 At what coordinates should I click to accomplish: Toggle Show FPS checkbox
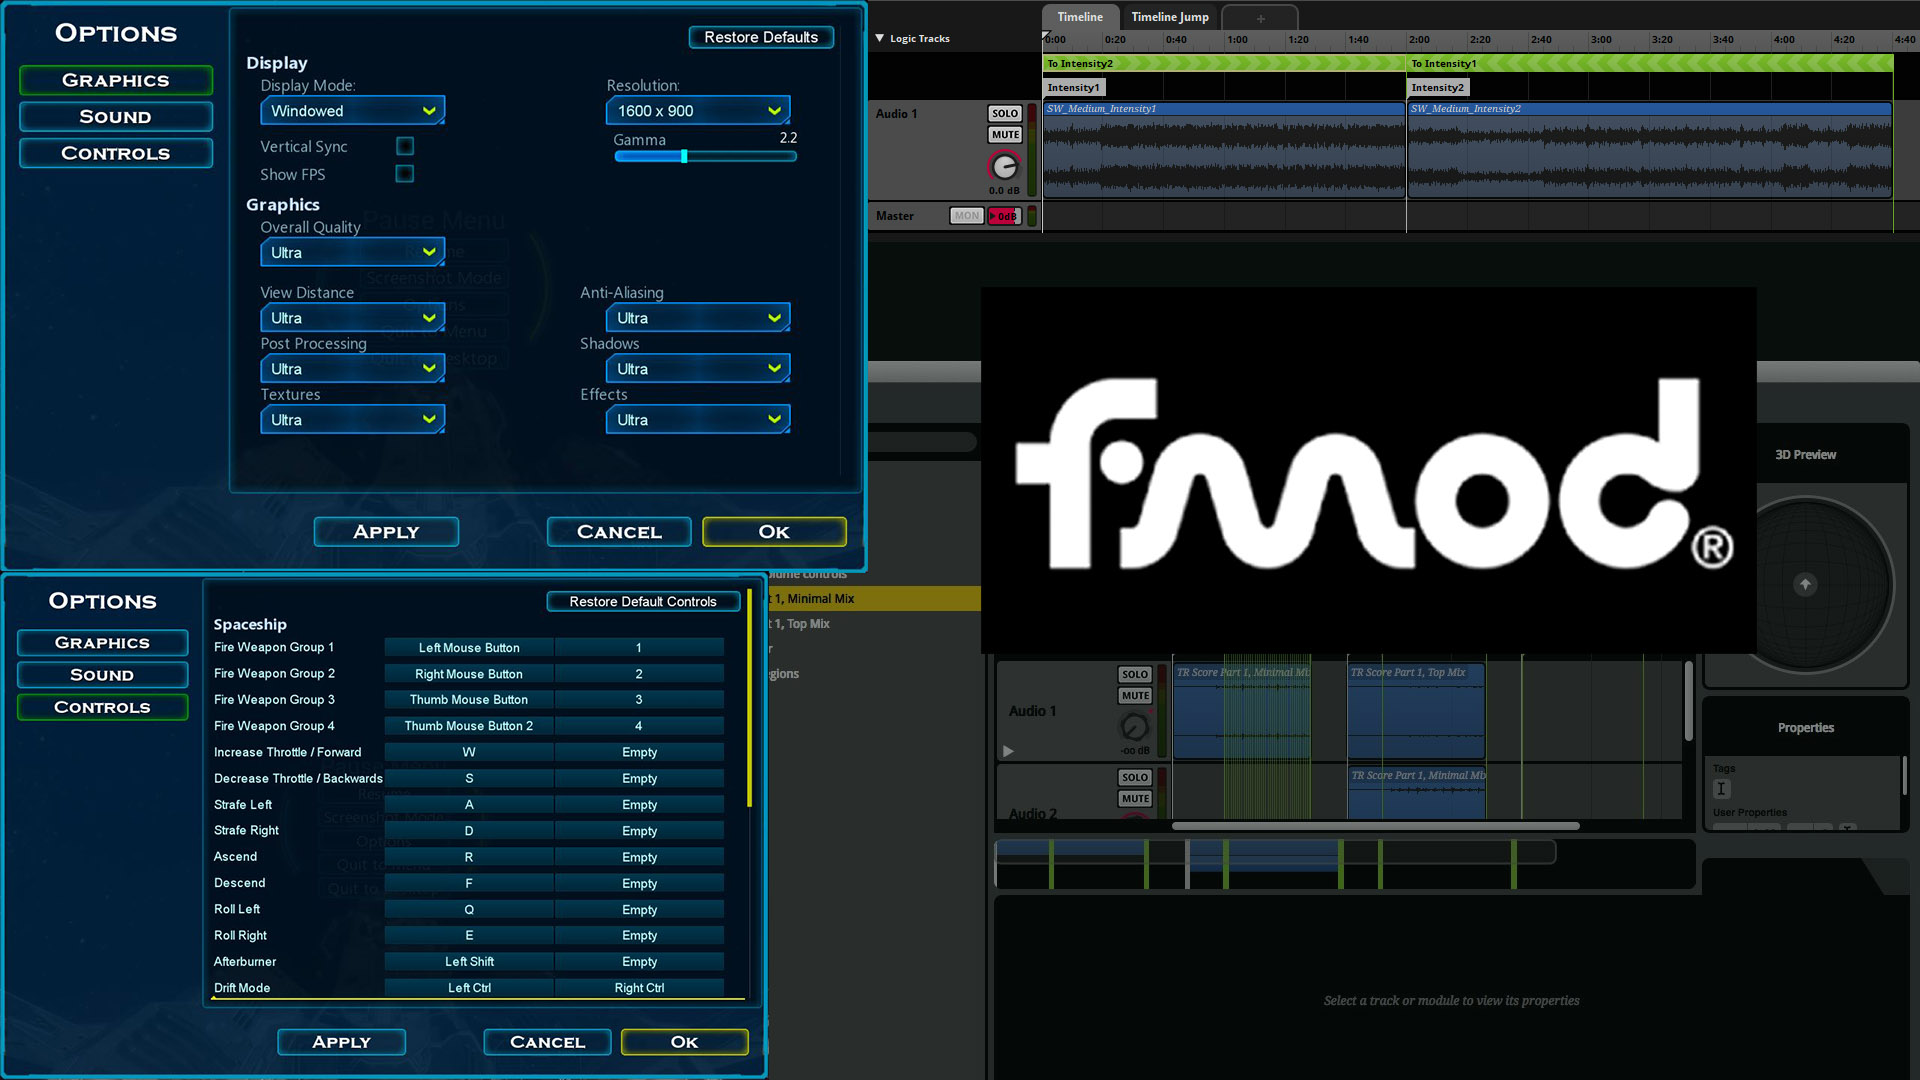pos(405,174)
